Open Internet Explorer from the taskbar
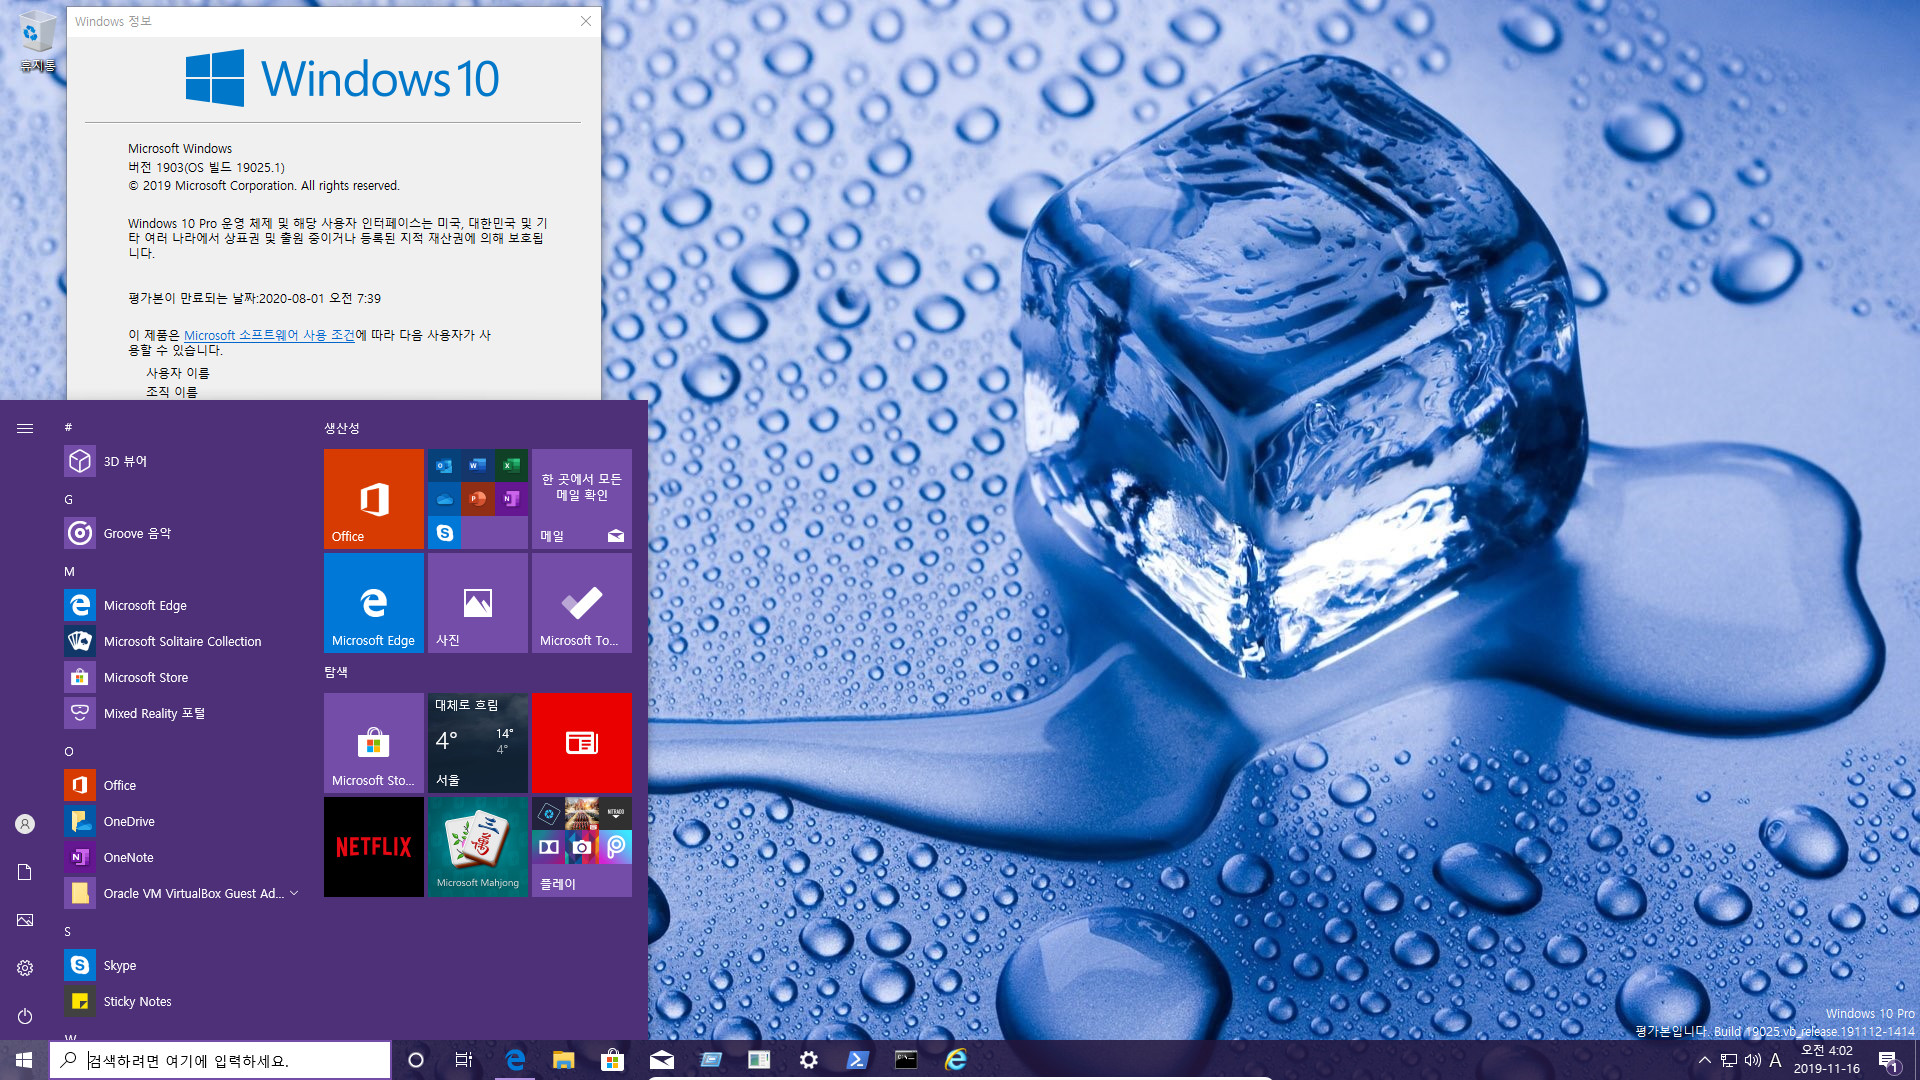 [955, 1060]
